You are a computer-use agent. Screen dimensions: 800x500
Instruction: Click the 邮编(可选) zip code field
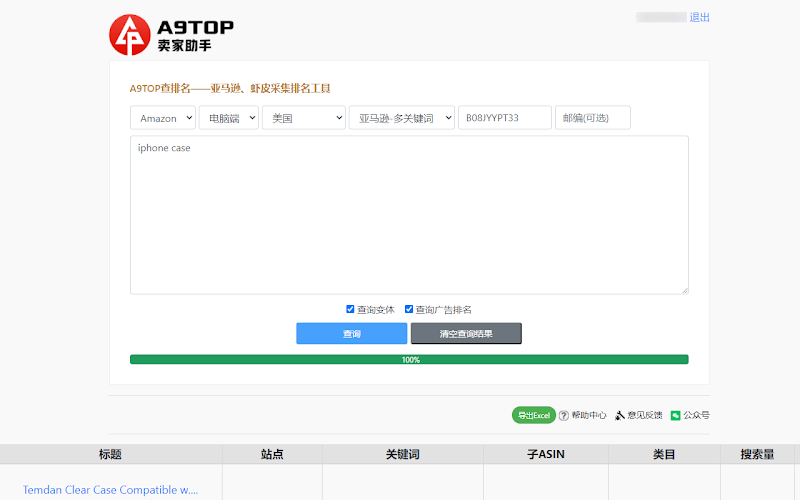[x=593, y=118]
